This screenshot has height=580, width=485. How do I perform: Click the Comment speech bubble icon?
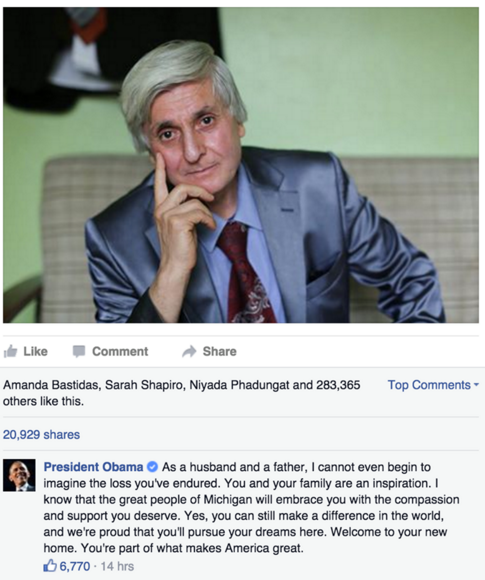tap(79, 351)
